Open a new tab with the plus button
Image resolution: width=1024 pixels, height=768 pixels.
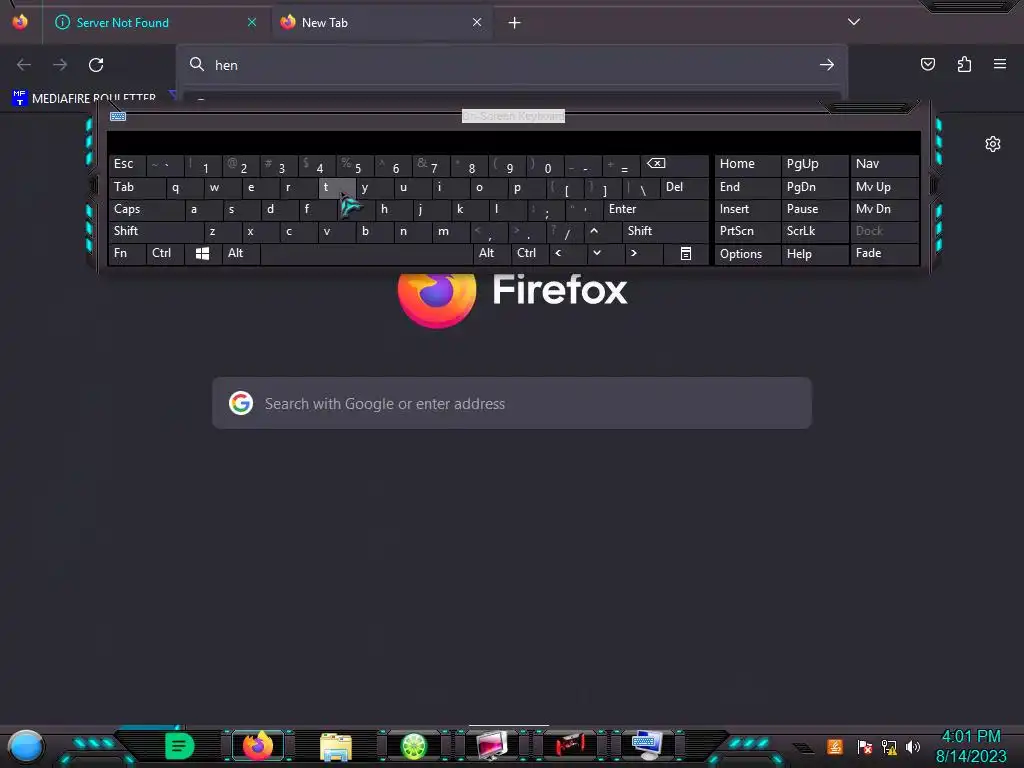(515, 23)
